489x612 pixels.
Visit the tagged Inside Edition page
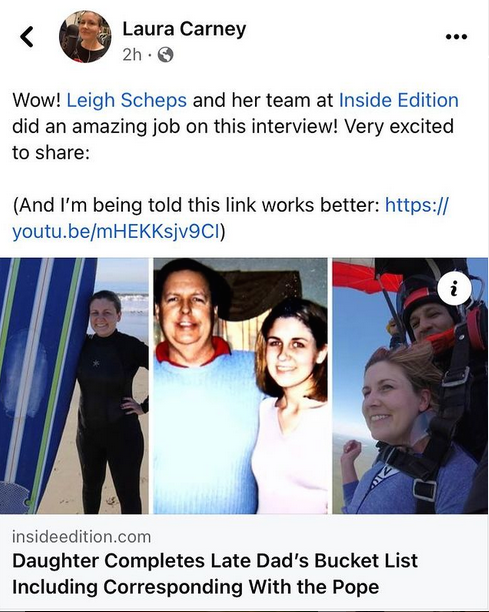pyautogui.click(x=398, y=100)
